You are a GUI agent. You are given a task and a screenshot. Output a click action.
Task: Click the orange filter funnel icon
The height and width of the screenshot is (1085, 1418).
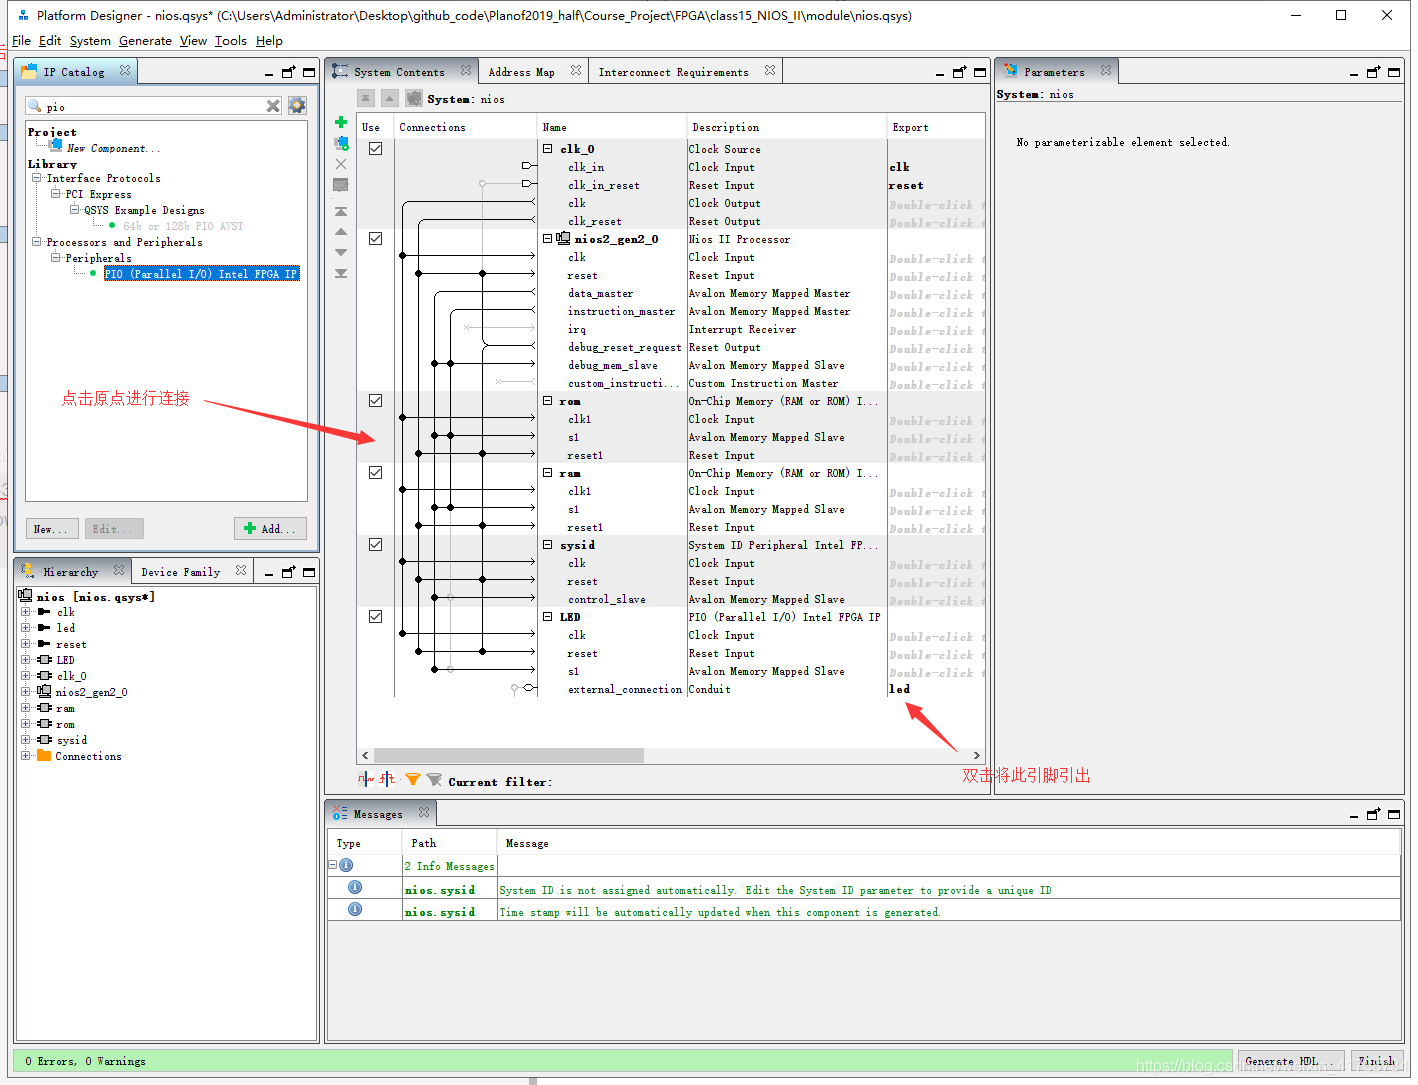click(413, 780)
